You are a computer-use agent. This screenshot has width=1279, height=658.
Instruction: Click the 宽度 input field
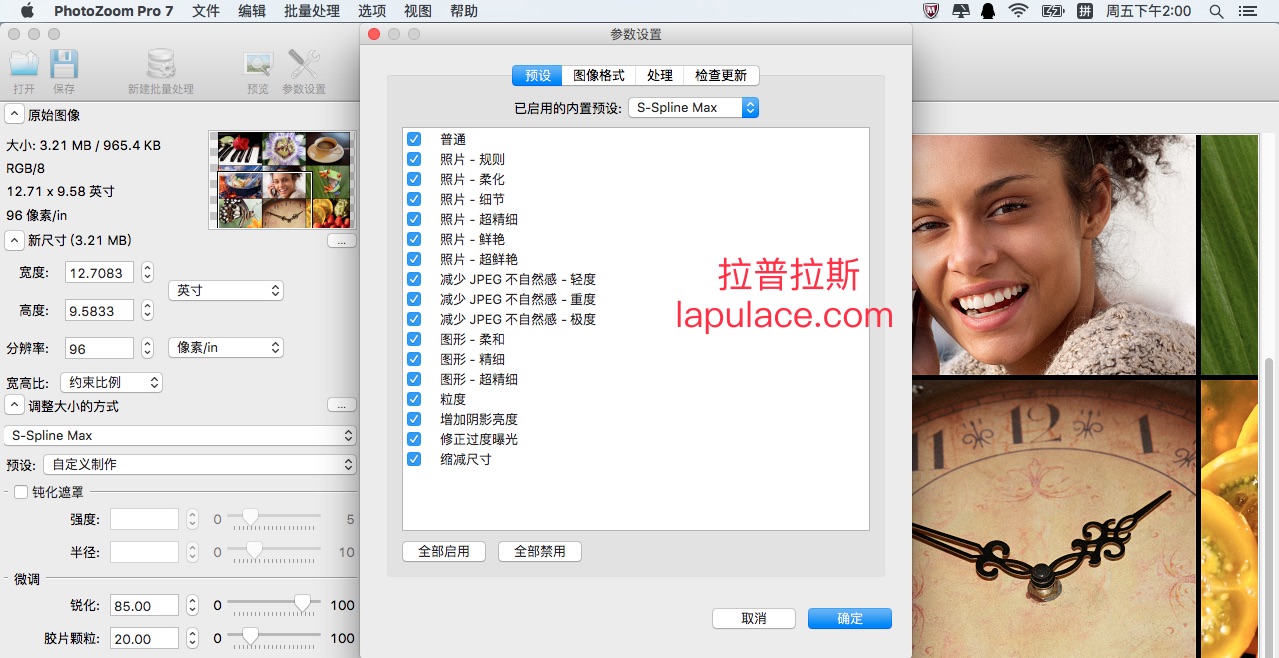coord(99,273)
